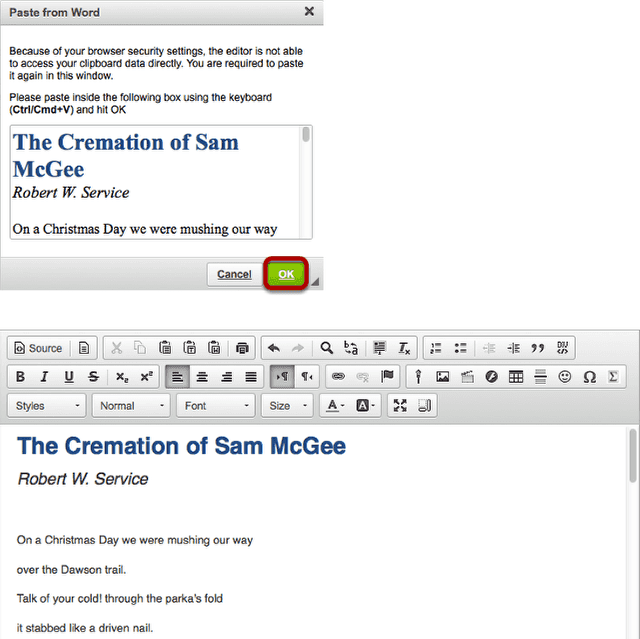Click the Select All icon
This screenshot has height=639, width=640.
[380, 348]
